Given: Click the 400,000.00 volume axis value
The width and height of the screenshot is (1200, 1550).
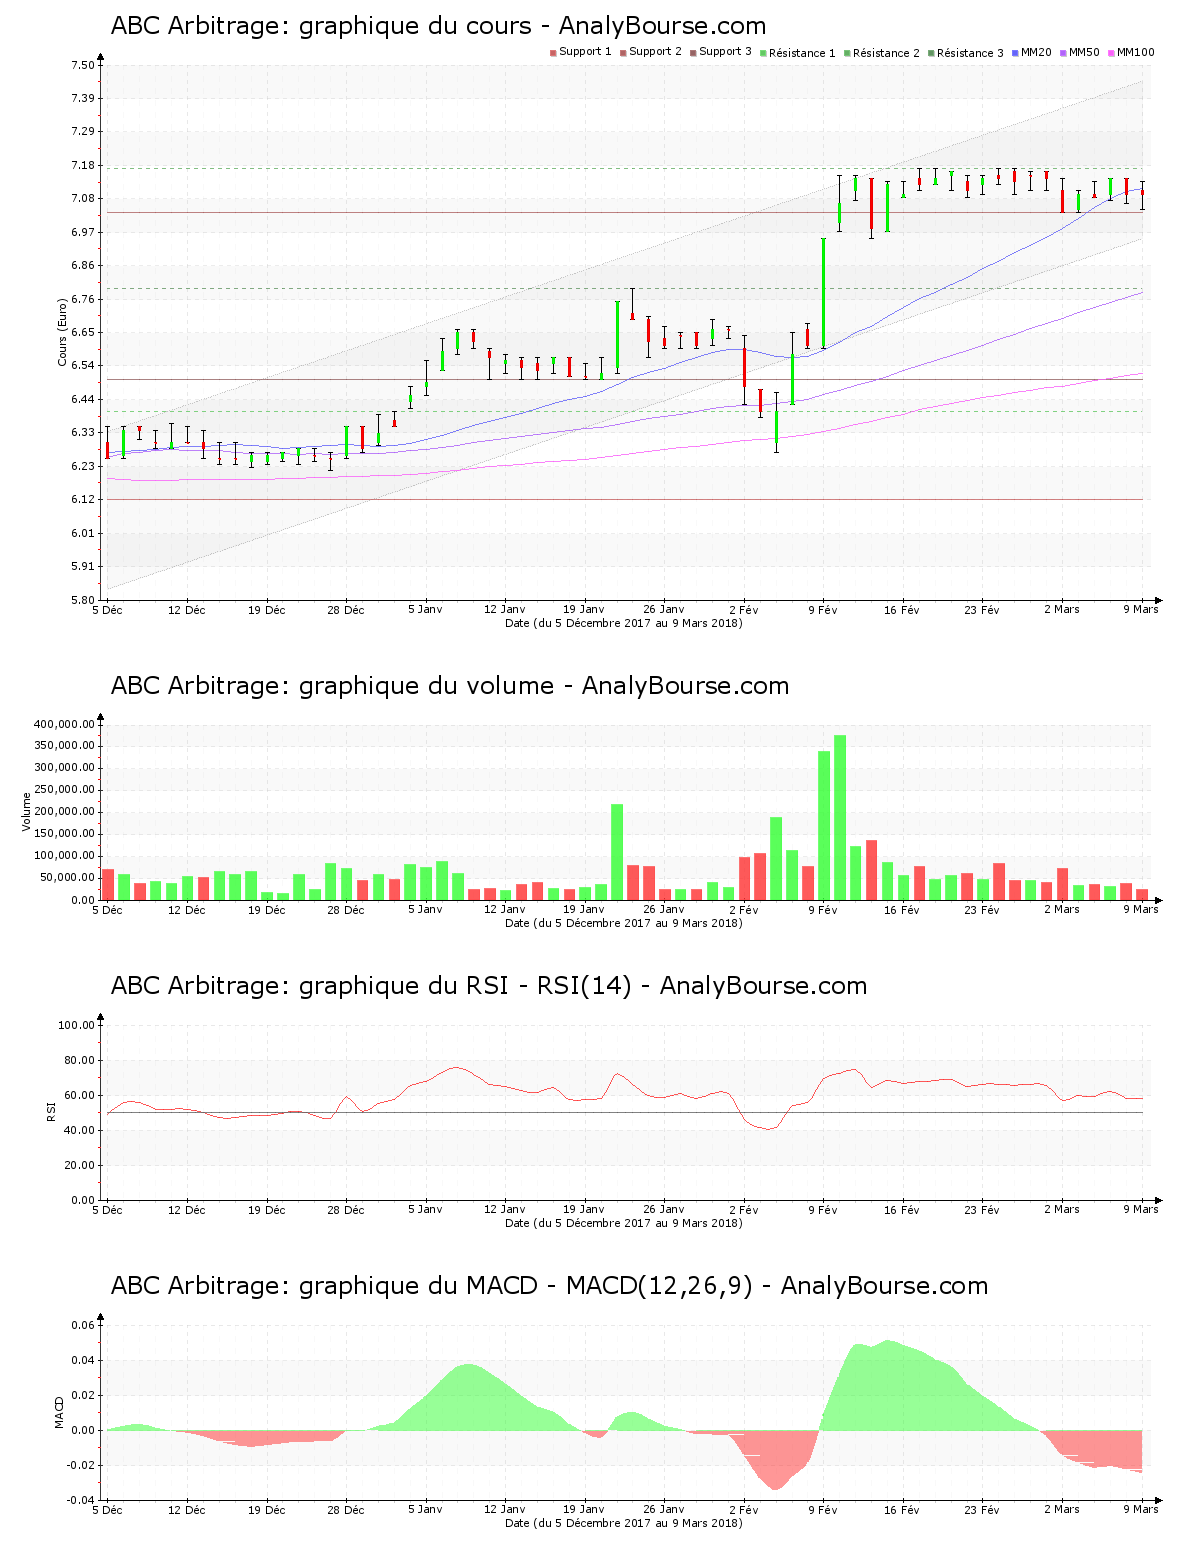Looking at the screenshot, I should [x=65, y=724].
